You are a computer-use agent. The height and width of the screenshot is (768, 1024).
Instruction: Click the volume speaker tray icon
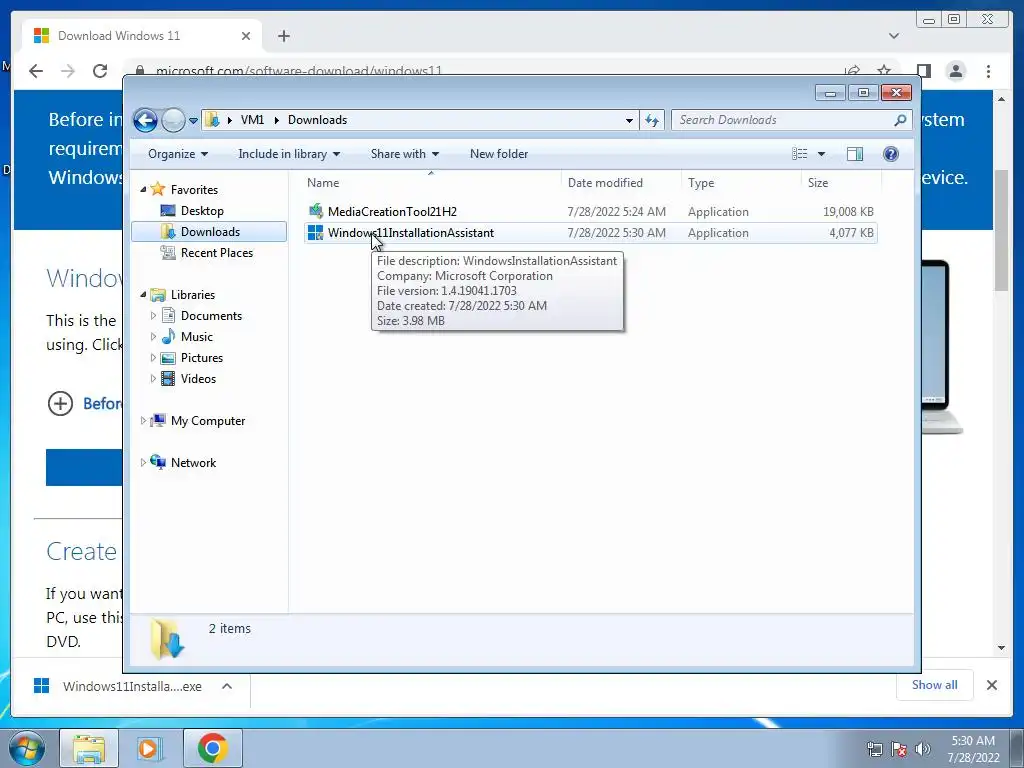(922, 749)
